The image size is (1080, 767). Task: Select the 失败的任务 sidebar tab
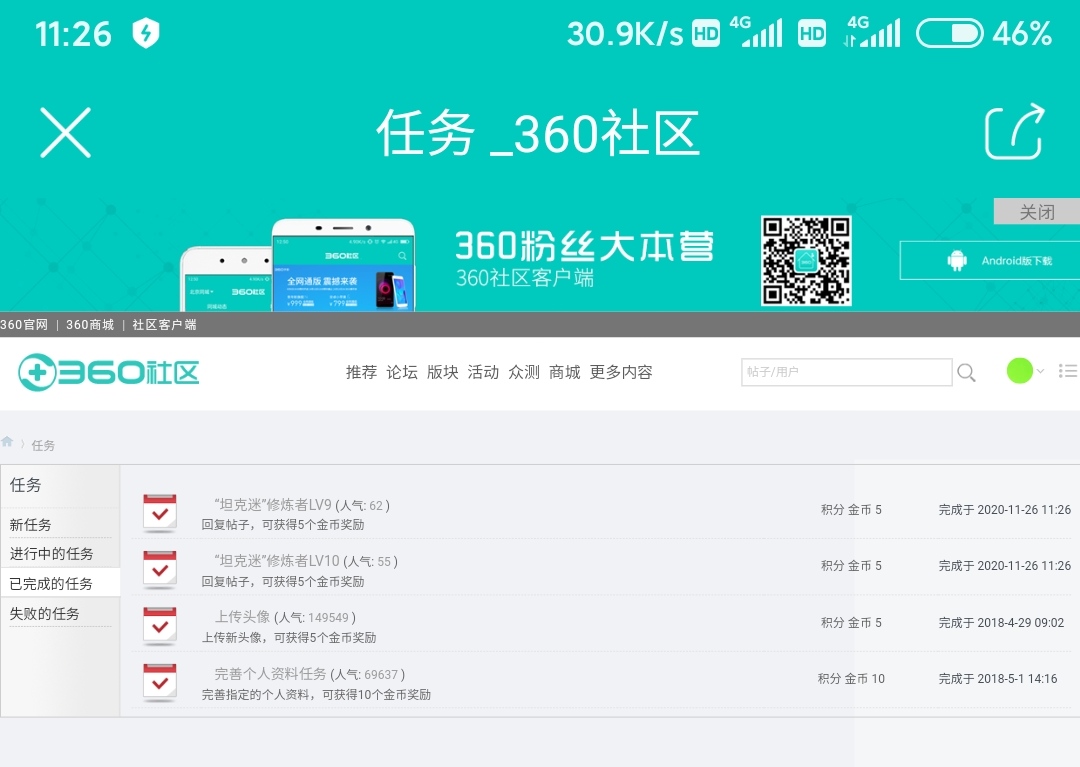point(45,613)
